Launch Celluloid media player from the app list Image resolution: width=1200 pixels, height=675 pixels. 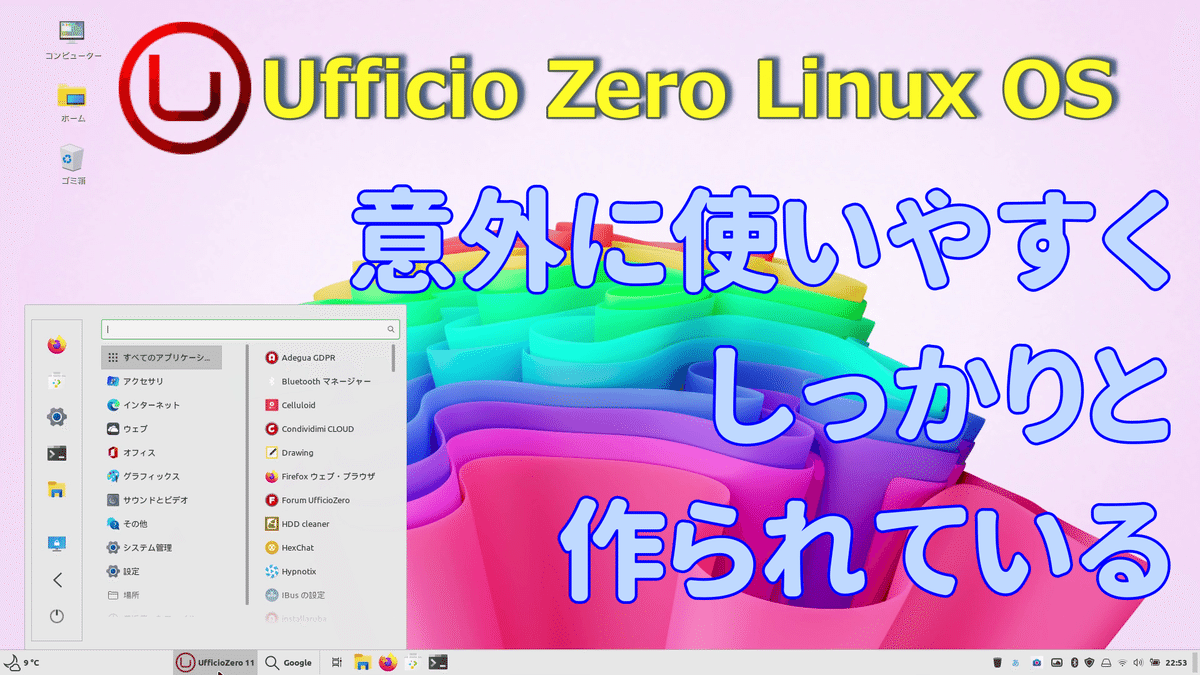click(300, 404)
